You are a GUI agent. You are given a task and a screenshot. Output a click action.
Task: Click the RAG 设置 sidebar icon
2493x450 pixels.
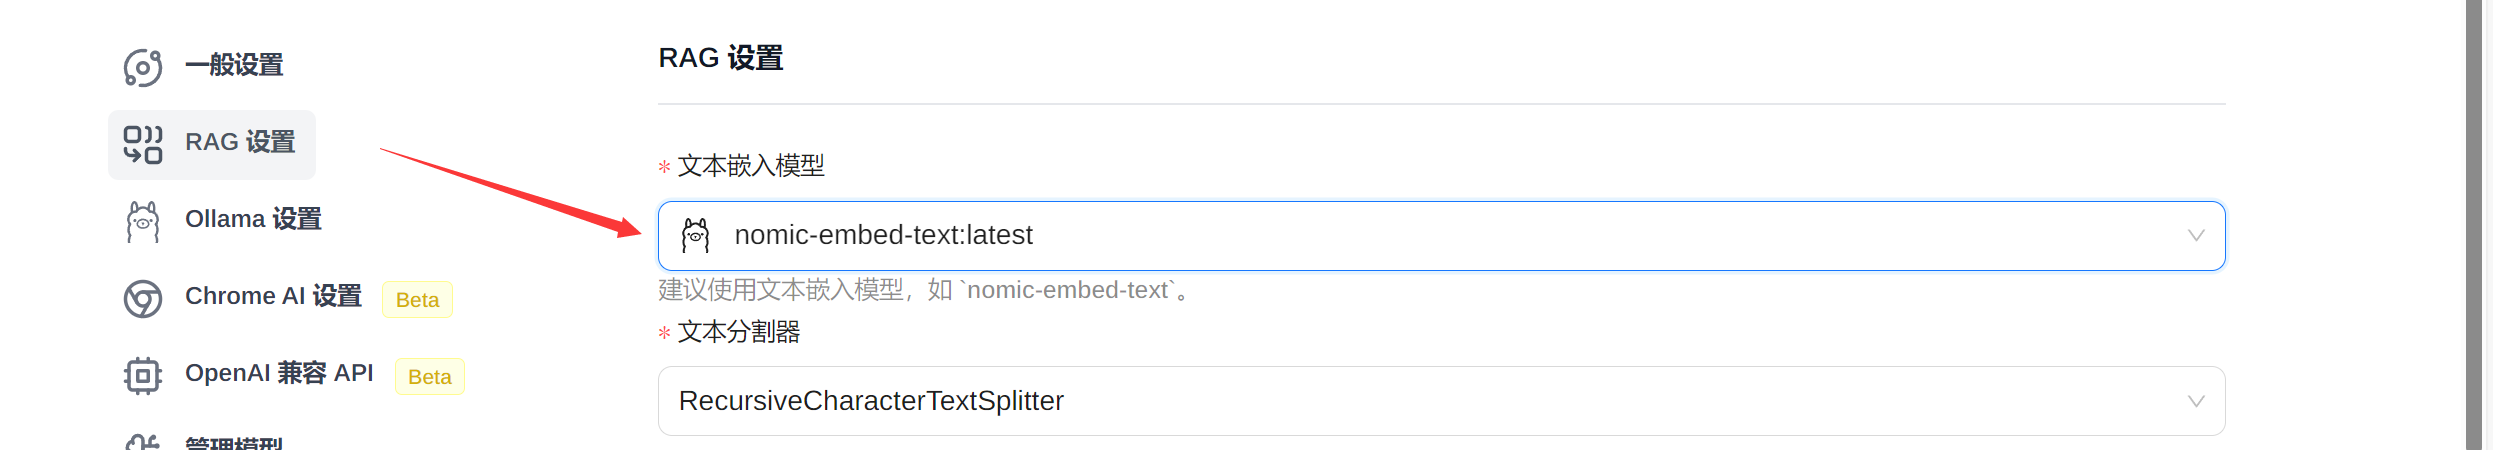(x=142, y=144)
